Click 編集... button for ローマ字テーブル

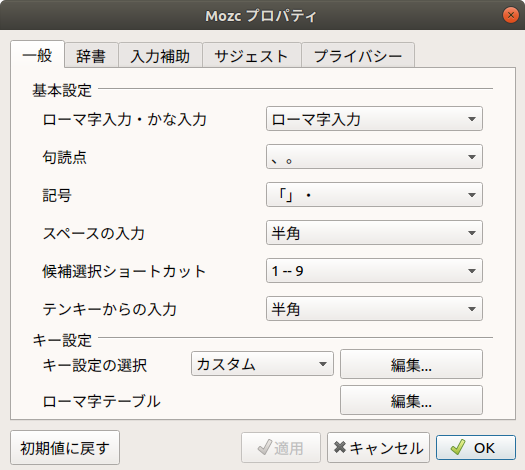point(411,400)
